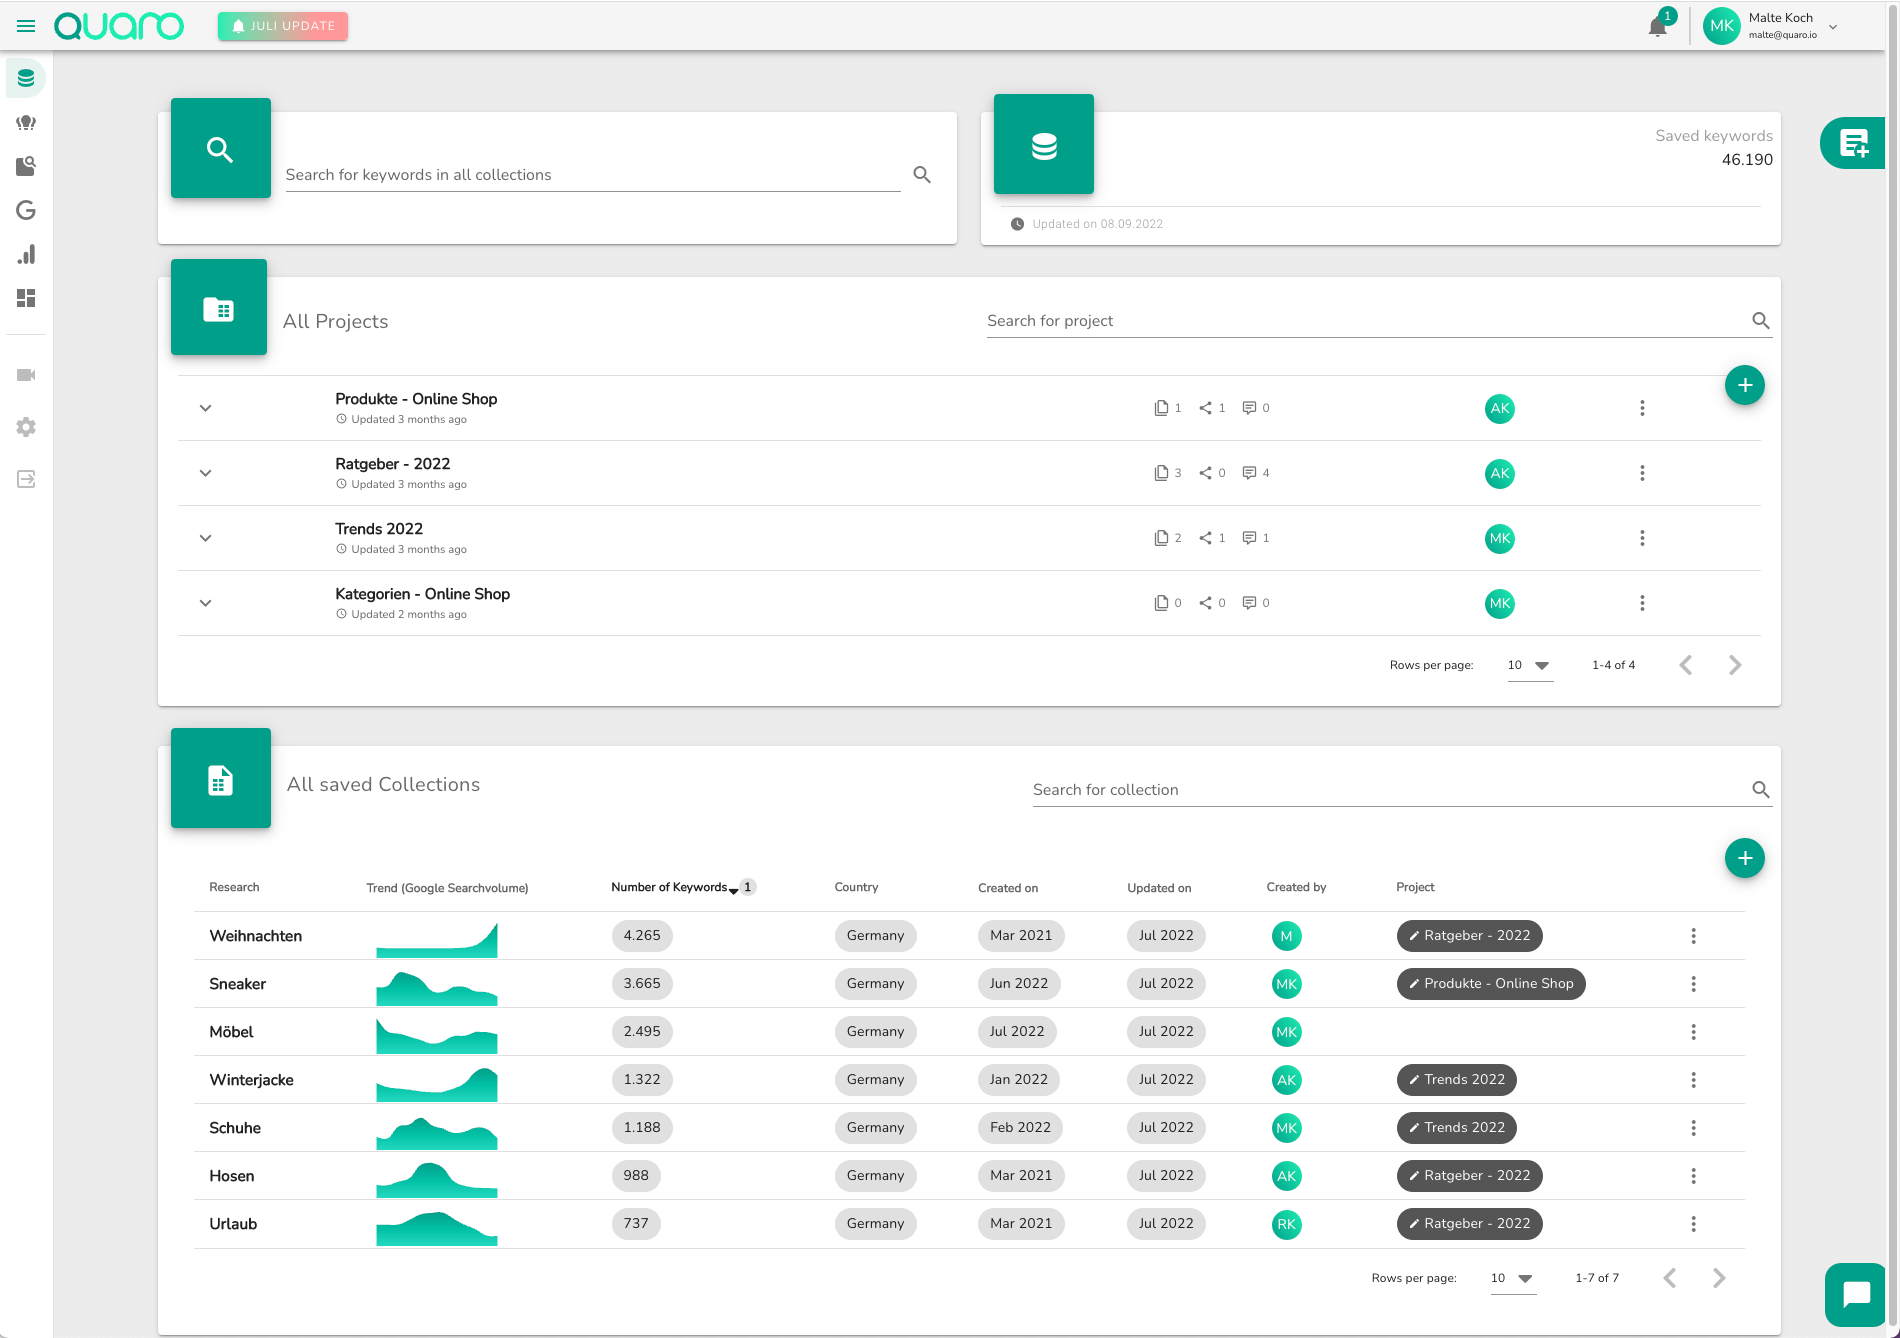
Task: Click the Juli Update button
Action: click(x=283, y=26)
